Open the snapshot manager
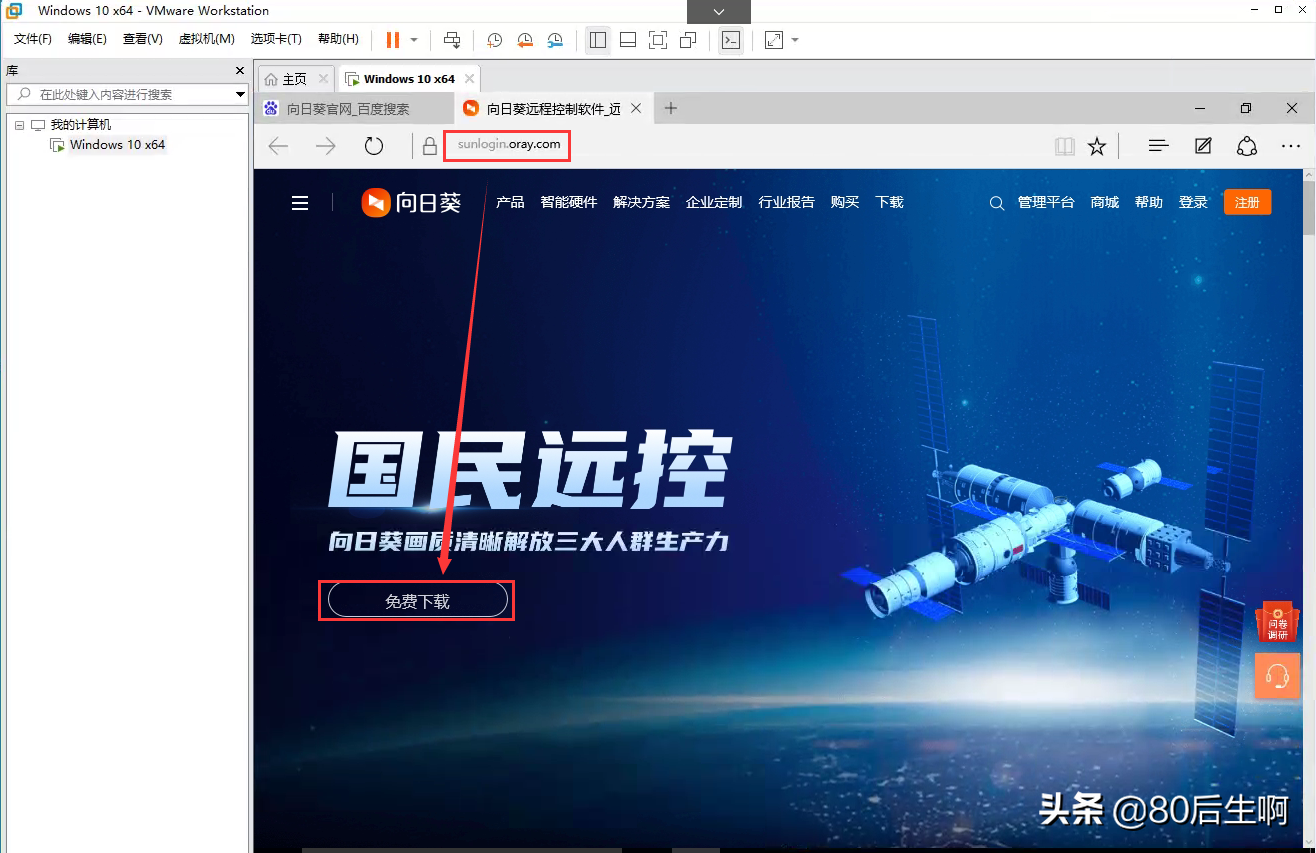Screen dimensions: 1316x853 click(555, 40)
